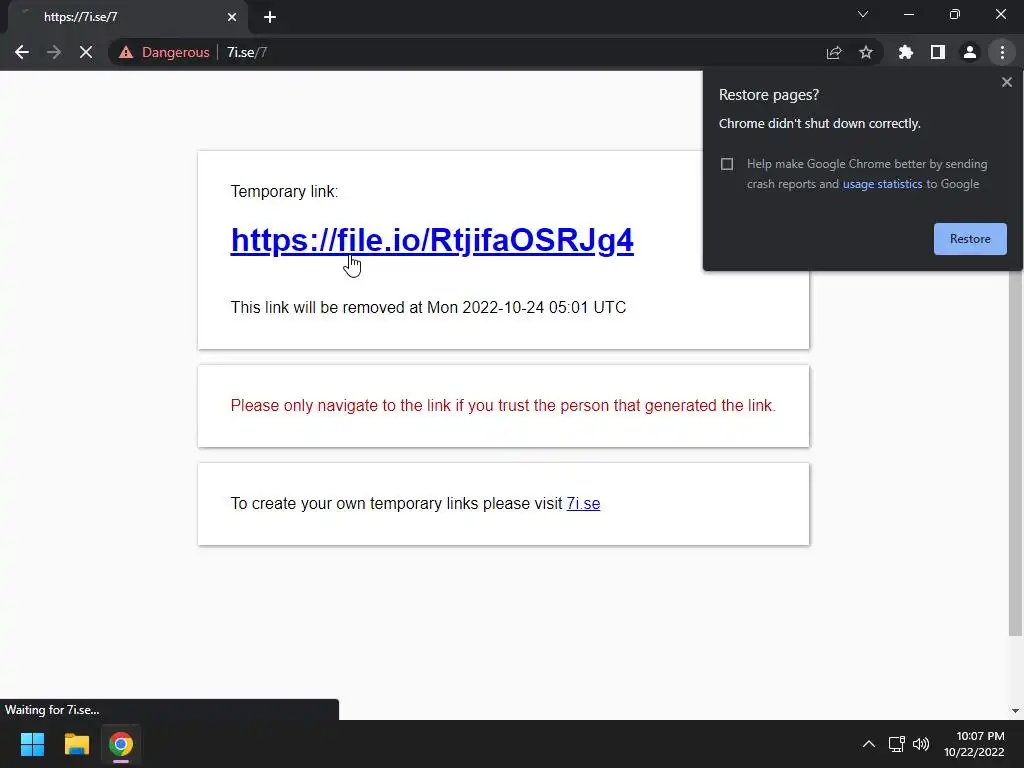
Task: Click the Chrome taskbar icon
Action: point(121,744)
